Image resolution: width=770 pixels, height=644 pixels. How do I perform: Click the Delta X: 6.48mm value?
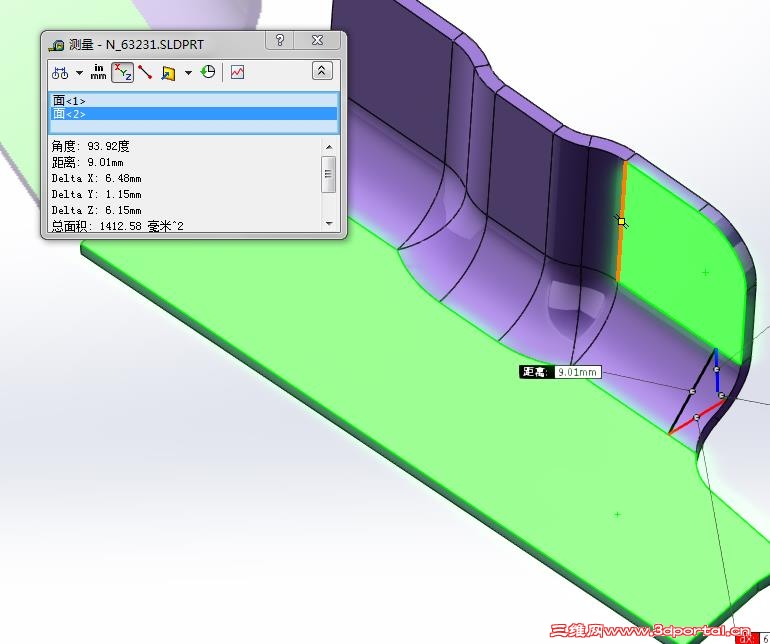[96, 178]
